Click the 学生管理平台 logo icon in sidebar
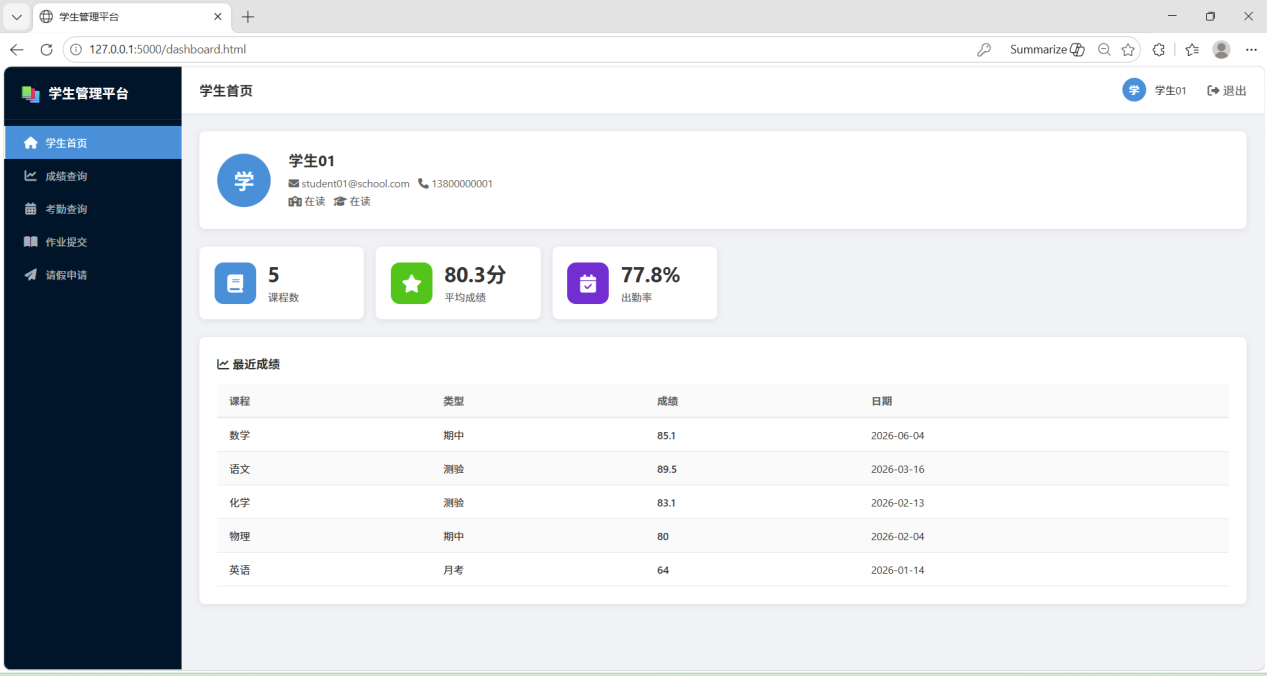This screenshot has width=1267, height=676. [31, 94]
